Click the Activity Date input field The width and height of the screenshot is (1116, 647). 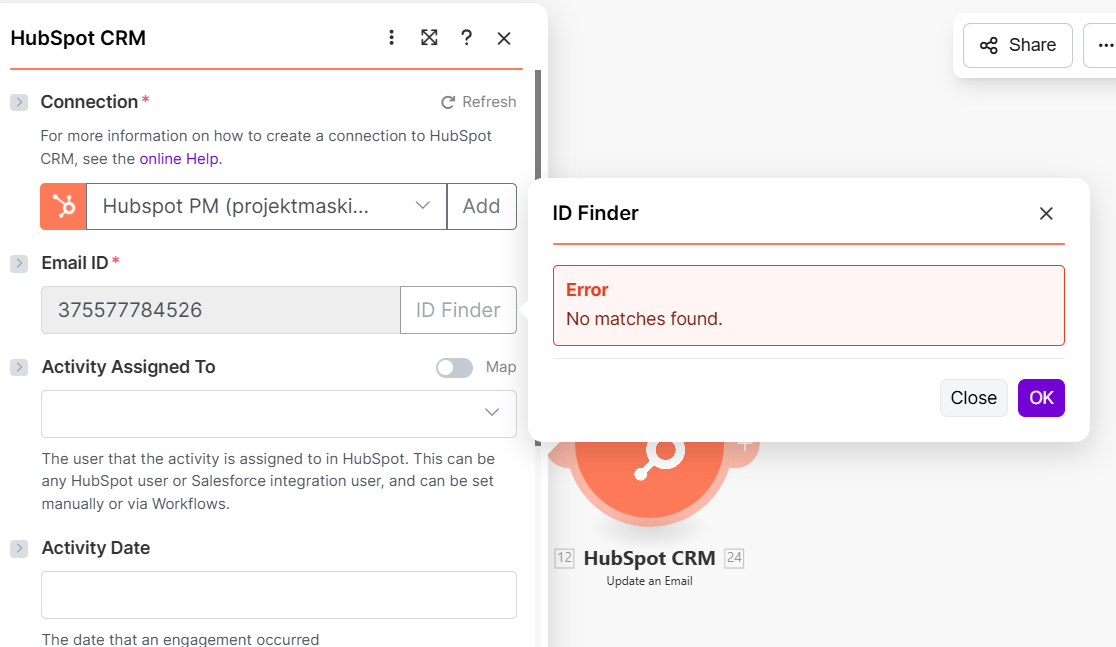278,595
